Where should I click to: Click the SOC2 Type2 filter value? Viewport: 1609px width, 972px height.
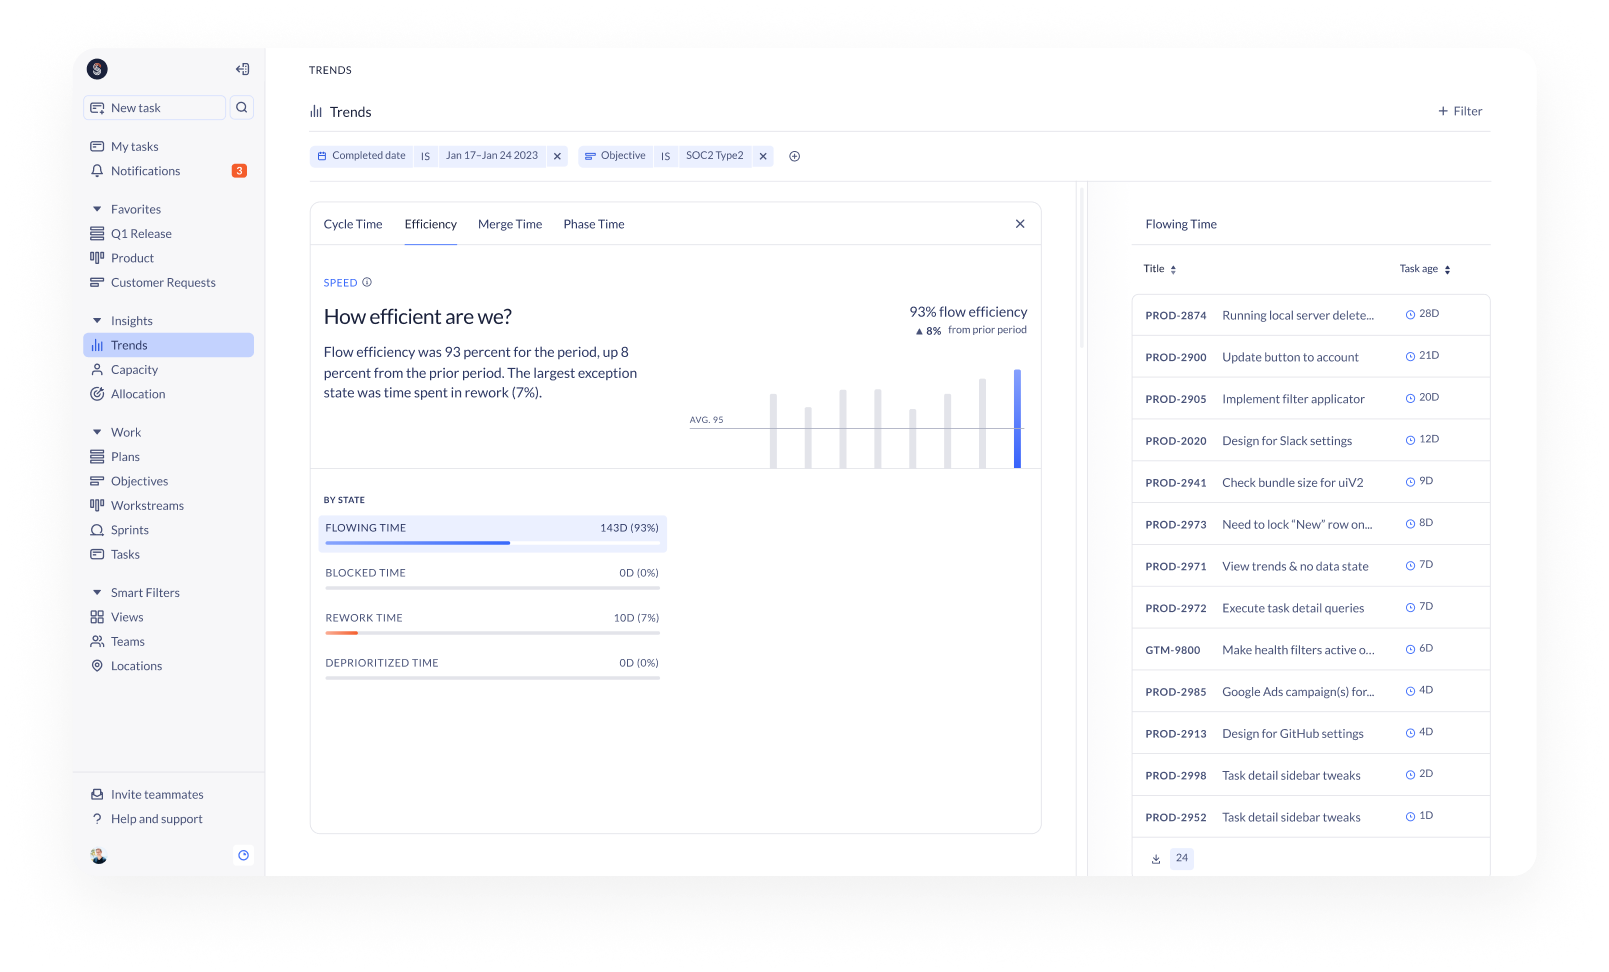(x=715, y=156)
